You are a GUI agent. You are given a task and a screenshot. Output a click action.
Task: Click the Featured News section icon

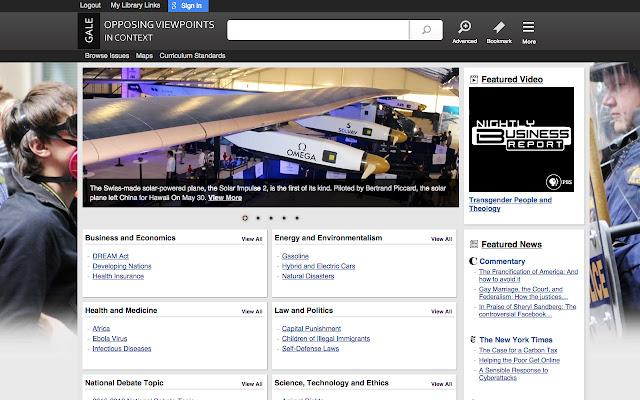(x=473, y=244)
